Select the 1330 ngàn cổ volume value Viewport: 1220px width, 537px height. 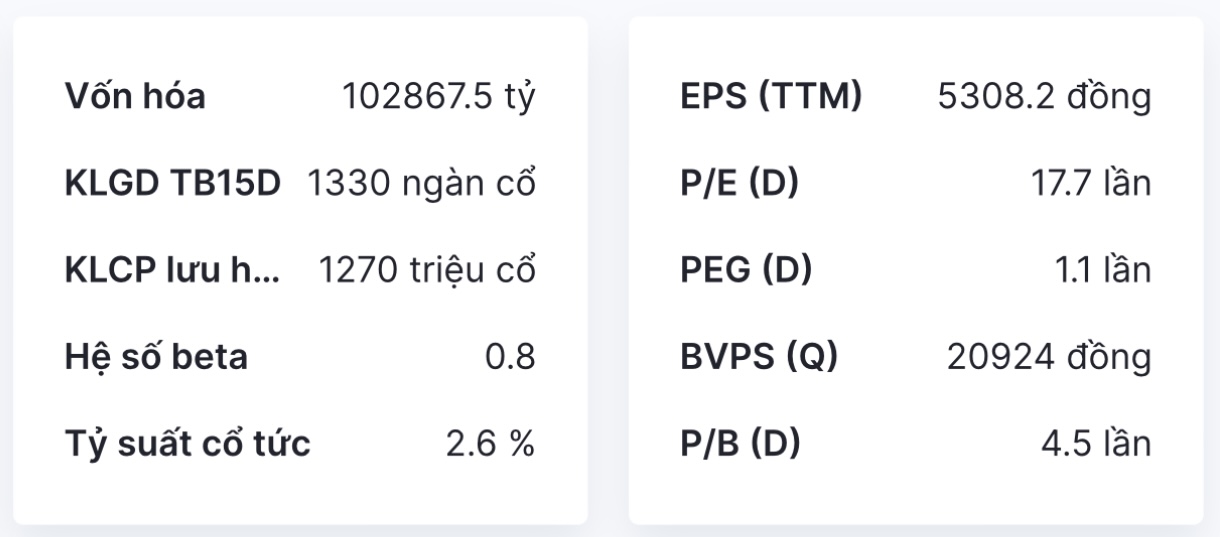click(421, 184)
